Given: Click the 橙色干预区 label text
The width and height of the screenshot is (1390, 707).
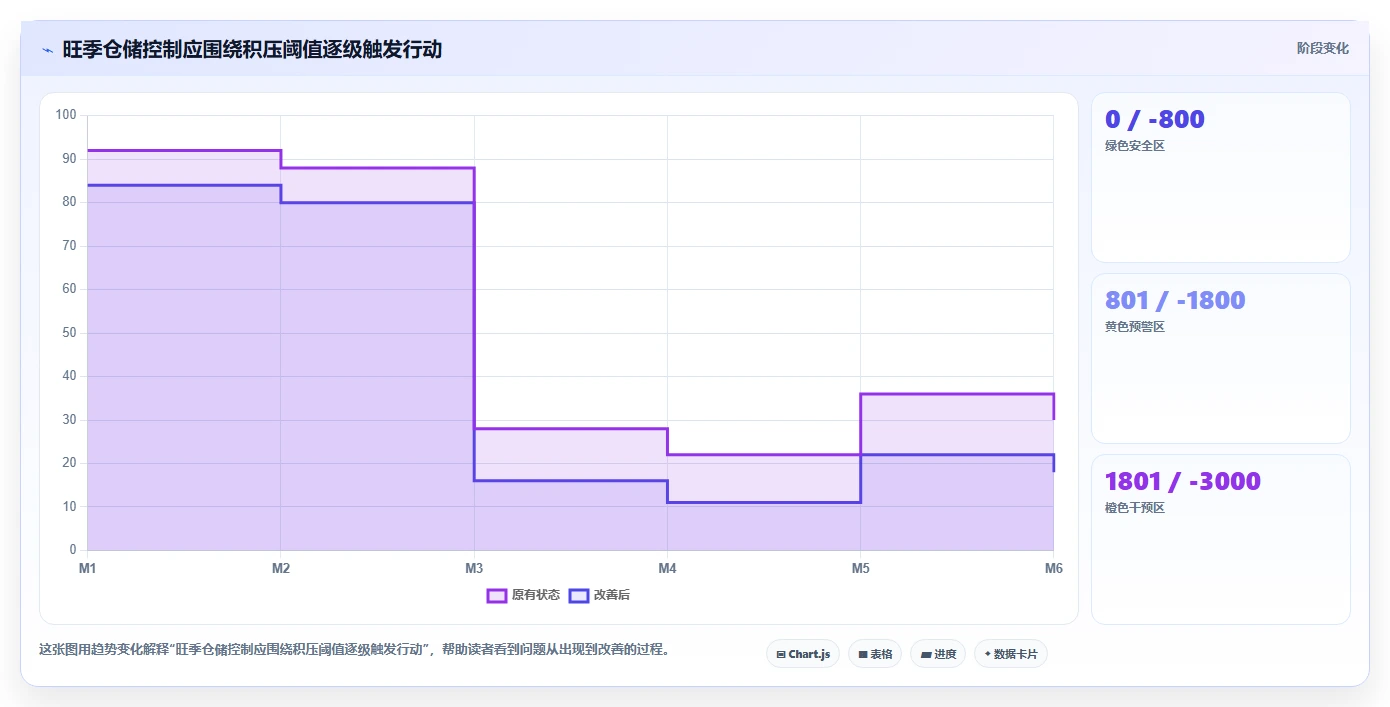Looking at the screenshot, I should pyautogui.click(x=1135, y=508).
